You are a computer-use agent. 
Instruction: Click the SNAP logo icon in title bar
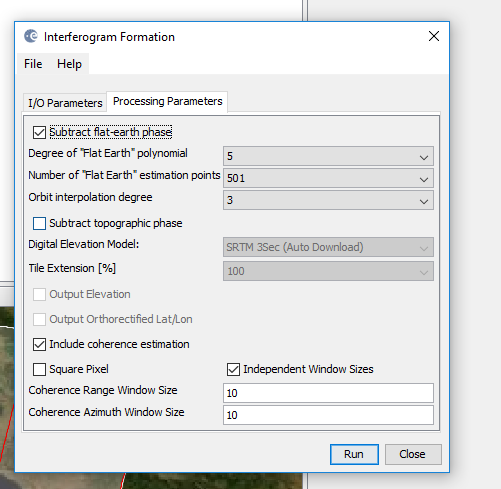[31, 36]
